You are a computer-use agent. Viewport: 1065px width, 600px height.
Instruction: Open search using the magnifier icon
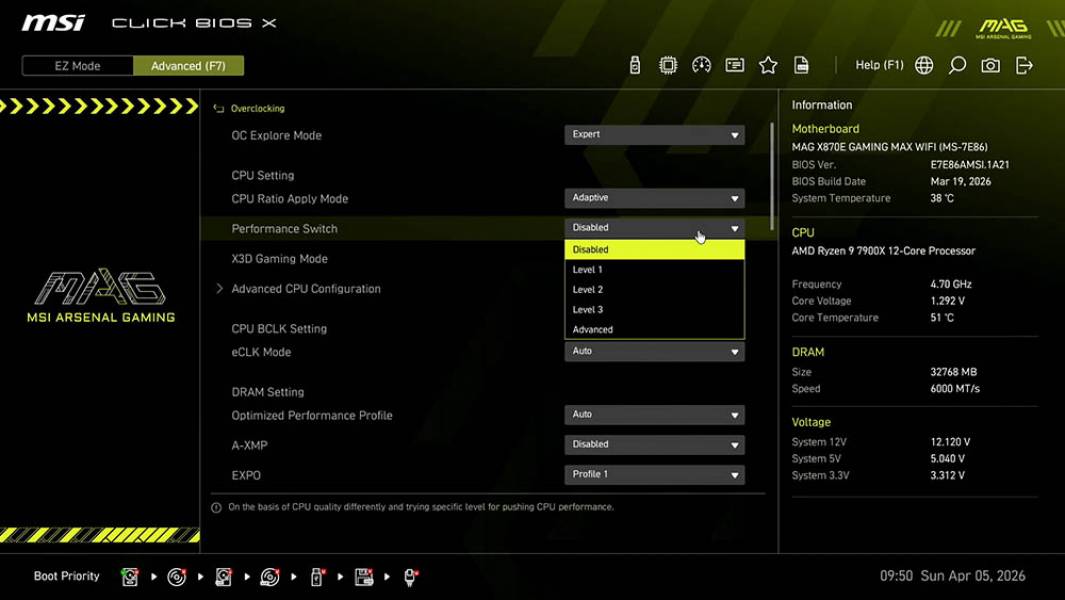tap(956, 64)
